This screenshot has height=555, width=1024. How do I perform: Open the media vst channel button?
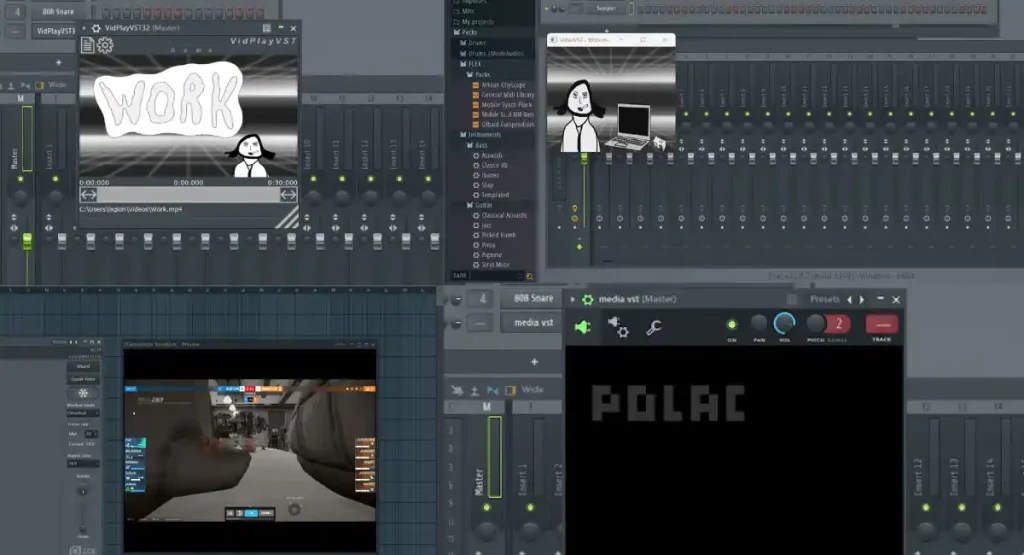(533, 323)
